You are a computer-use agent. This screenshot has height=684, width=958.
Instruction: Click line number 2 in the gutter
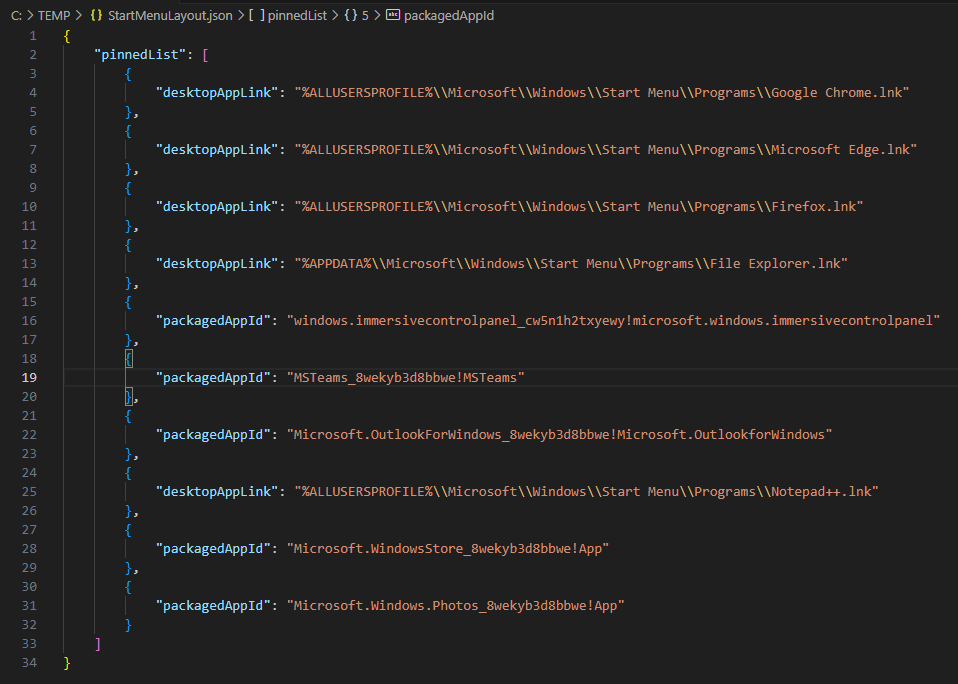33,54
